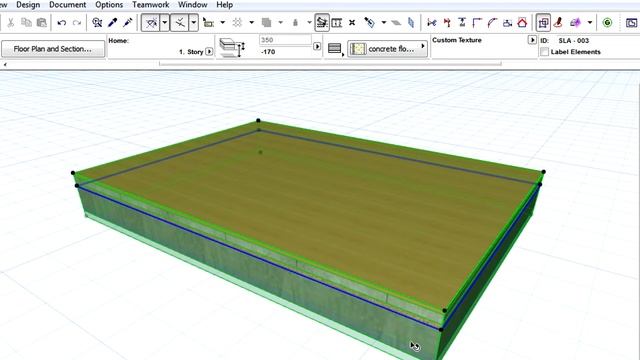Click the slab geometry diagram icon
This screenshot has height=360, width=640.
click(x=231, y=47)
